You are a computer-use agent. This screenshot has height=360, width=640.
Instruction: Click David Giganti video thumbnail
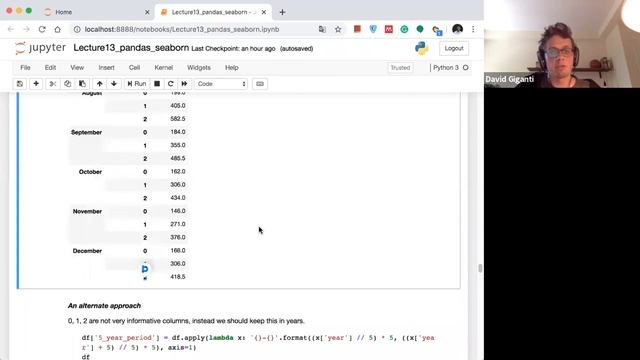562,44
